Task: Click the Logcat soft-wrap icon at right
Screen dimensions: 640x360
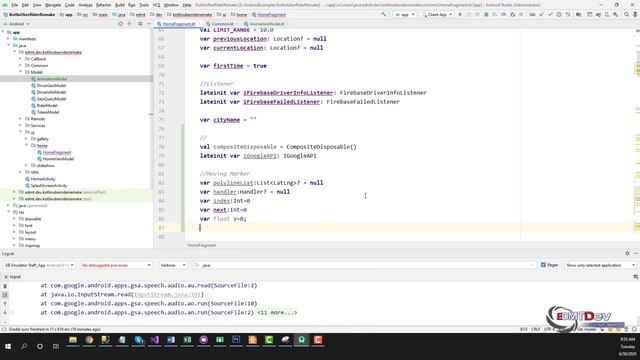Action: [x=636, y=277]
